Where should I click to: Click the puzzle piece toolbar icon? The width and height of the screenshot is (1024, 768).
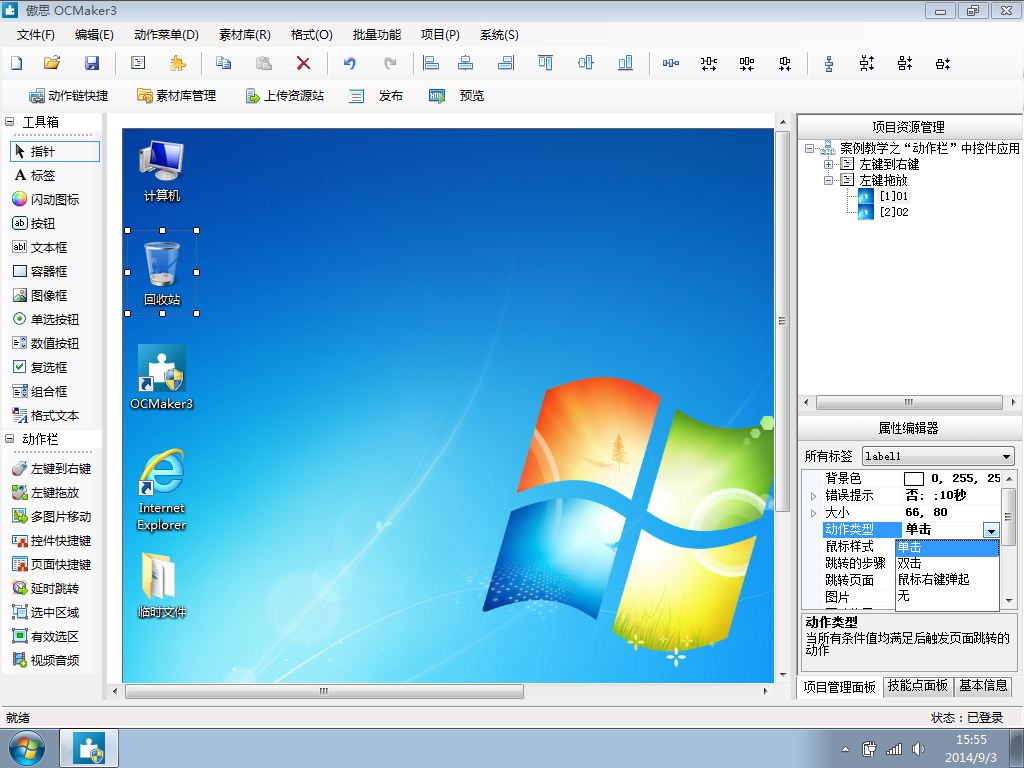tap(177, 63)
